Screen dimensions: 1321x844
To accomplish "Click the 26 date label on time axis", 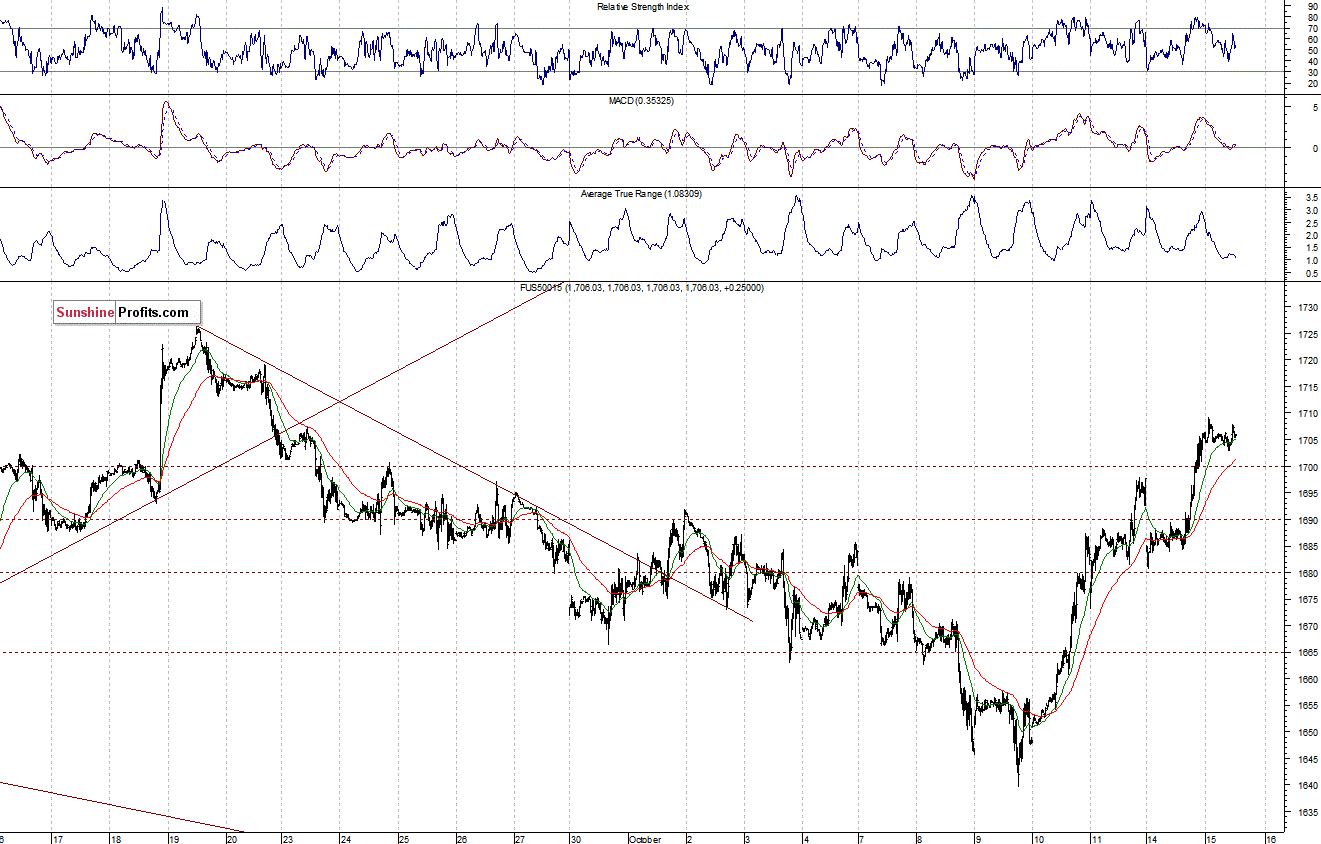I will (461, 839).
